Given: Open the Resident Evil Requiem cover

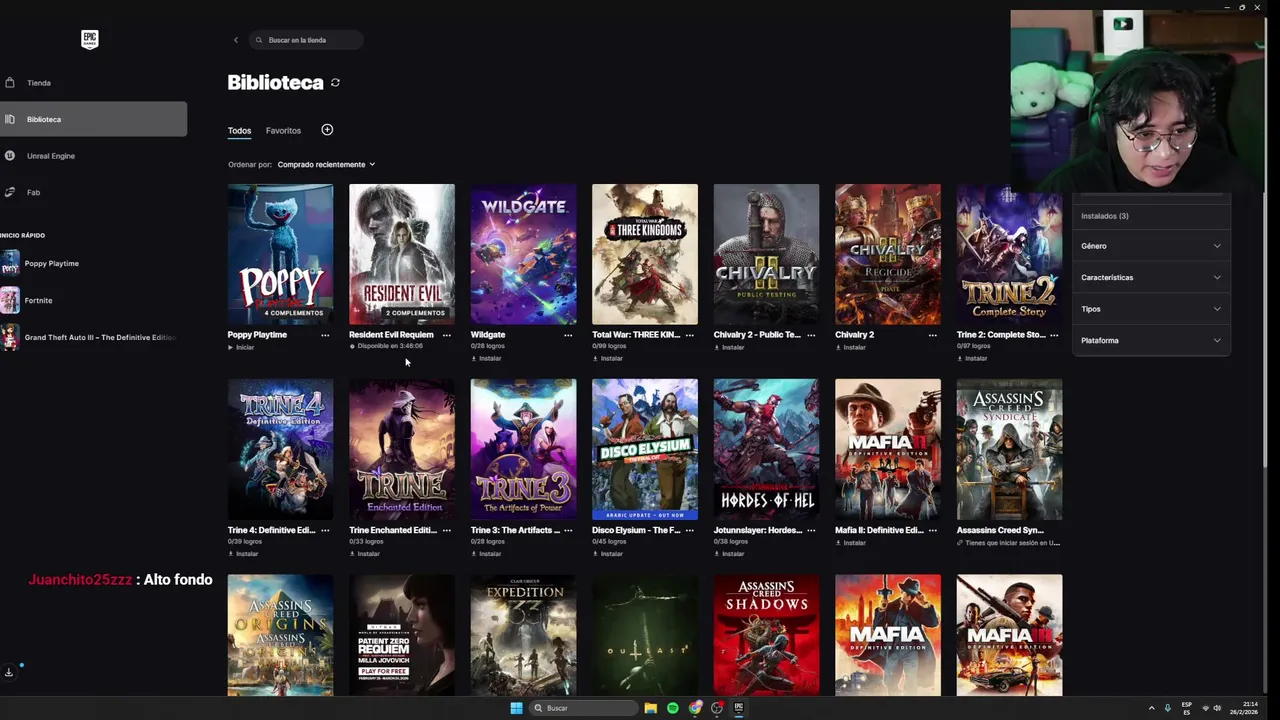Looking at the screenshot, I should tap(402, 254).
